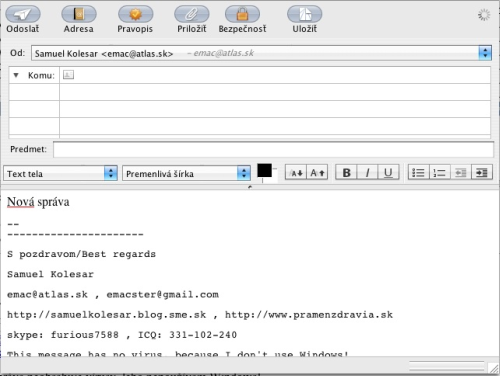Pick the black text color swatch
The width and height of the screenshot is (500, 376).
pyautogui.click(x=264, y=170)
